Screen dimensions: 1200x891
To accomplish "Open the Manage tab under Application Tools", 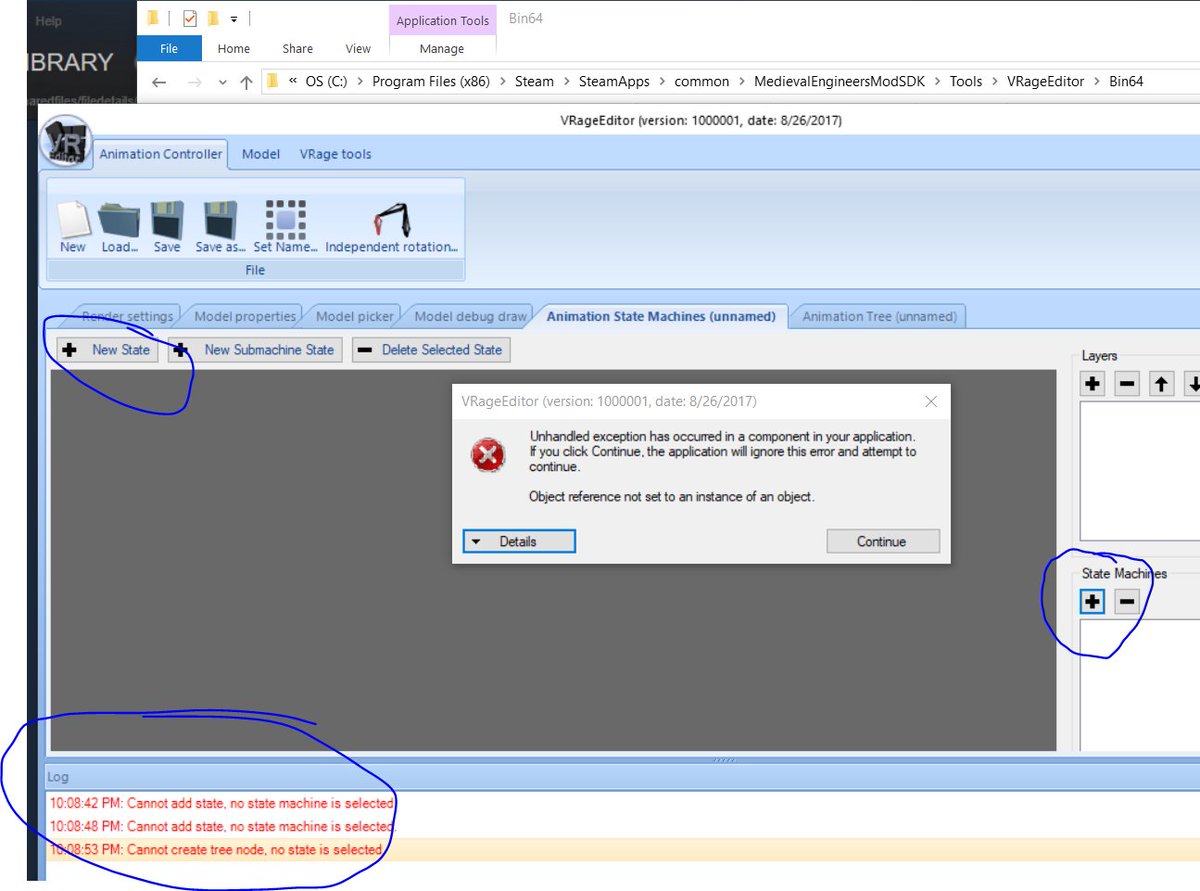I will coord(442,48).
